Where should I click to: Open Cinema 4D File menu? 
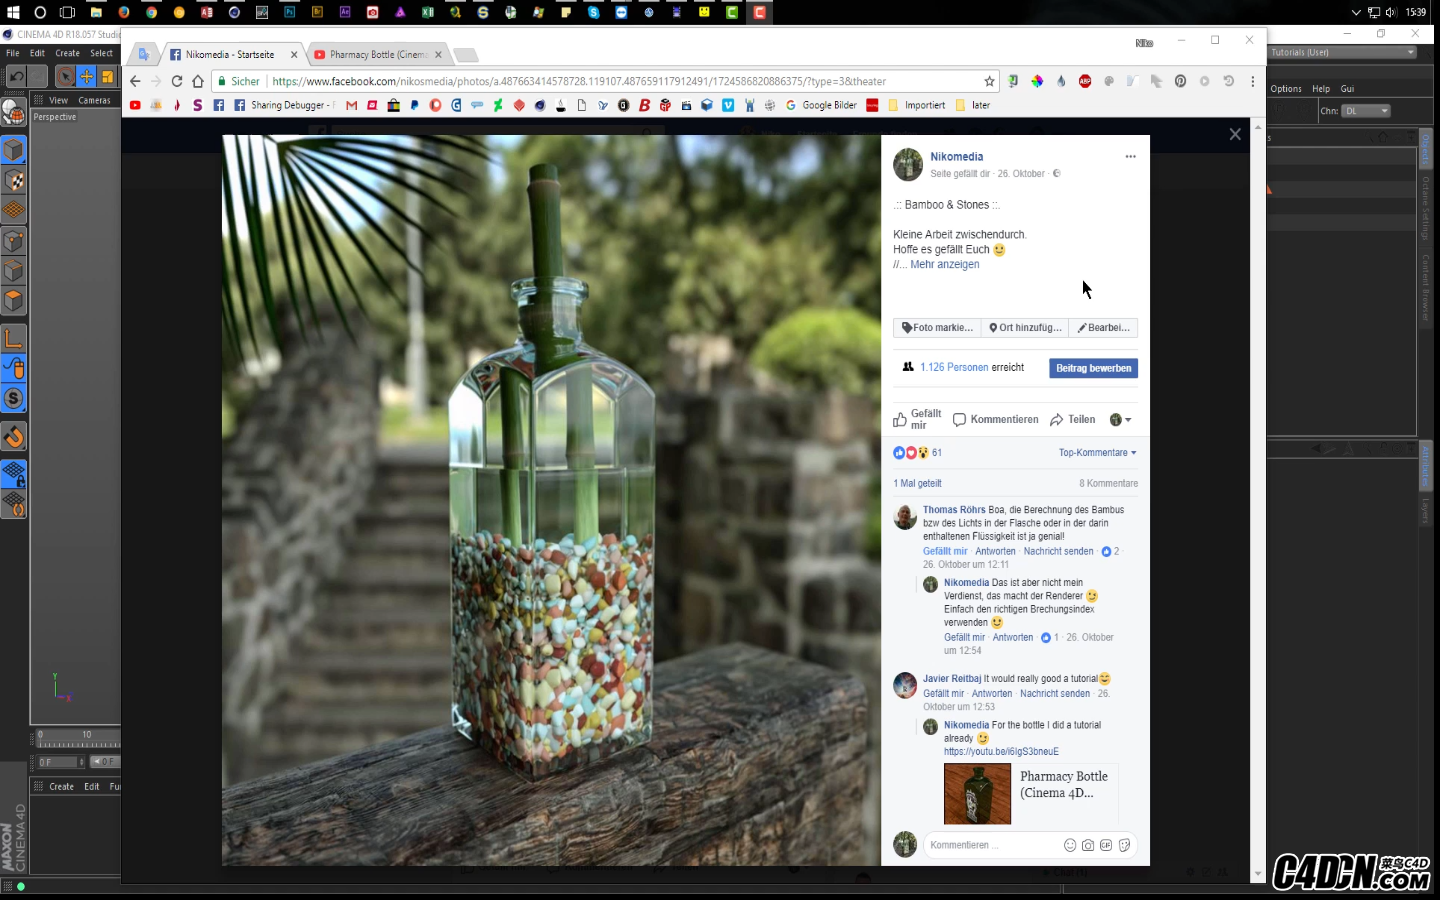[13, 53]
